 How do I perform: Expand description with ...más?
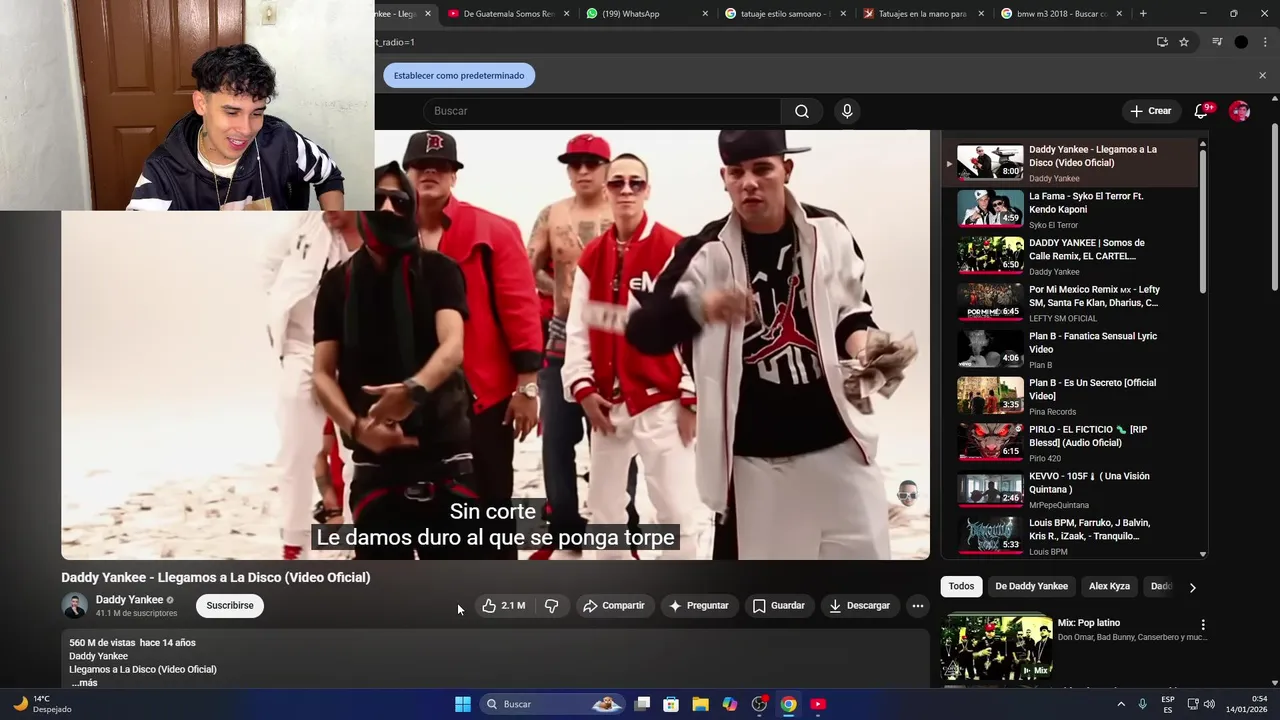[85, 683]
